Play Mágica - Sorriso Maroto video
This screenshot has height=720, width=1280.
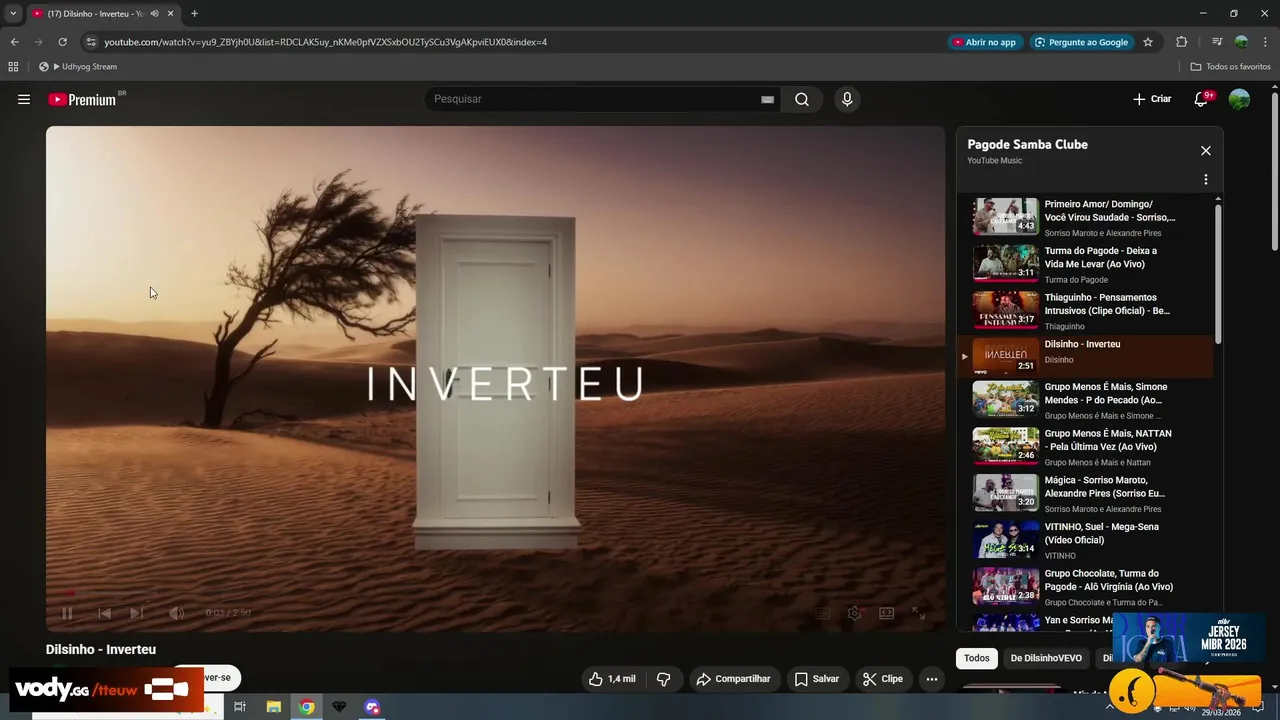point(1086,494)
